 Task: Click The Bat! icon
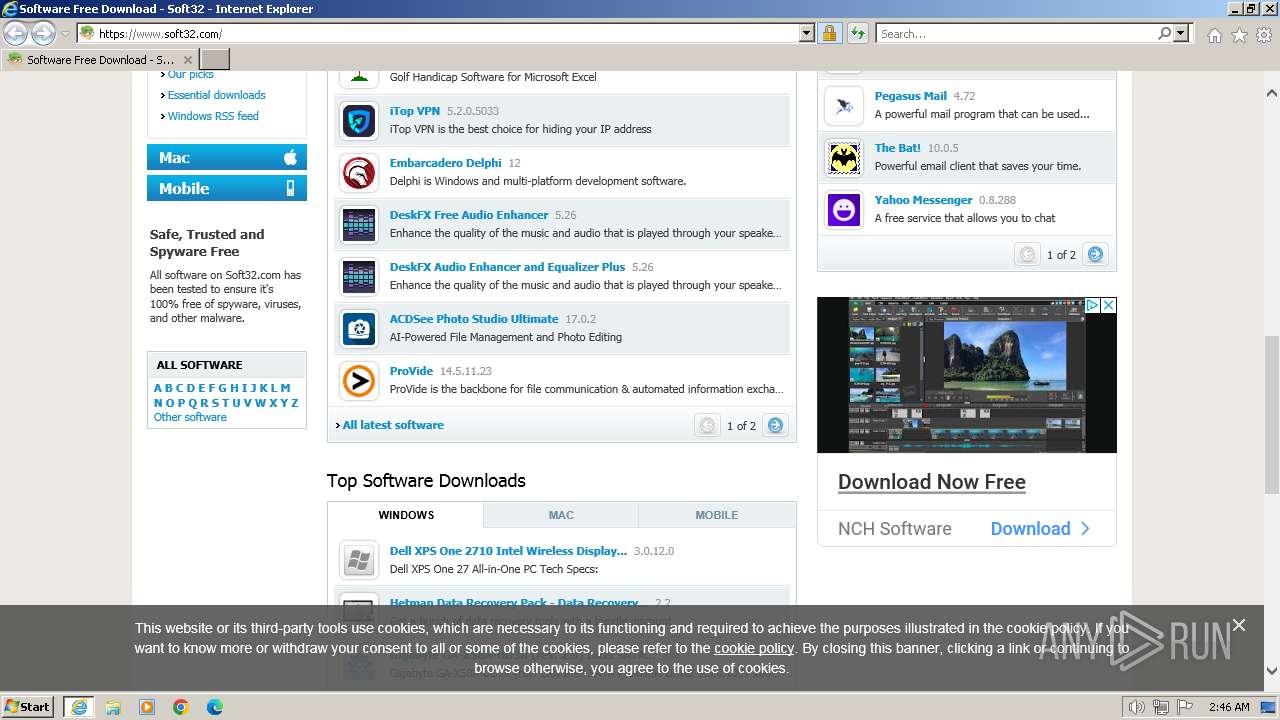pos(844,157)
